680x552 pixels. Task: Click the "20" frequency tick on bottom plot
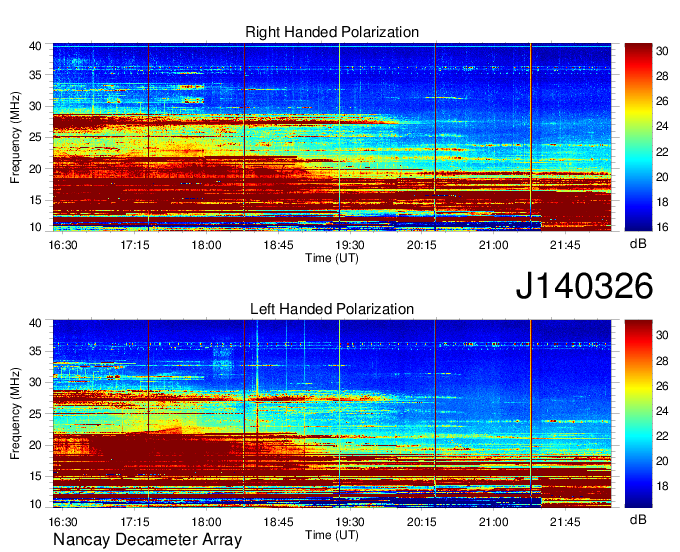pos(36,445)
